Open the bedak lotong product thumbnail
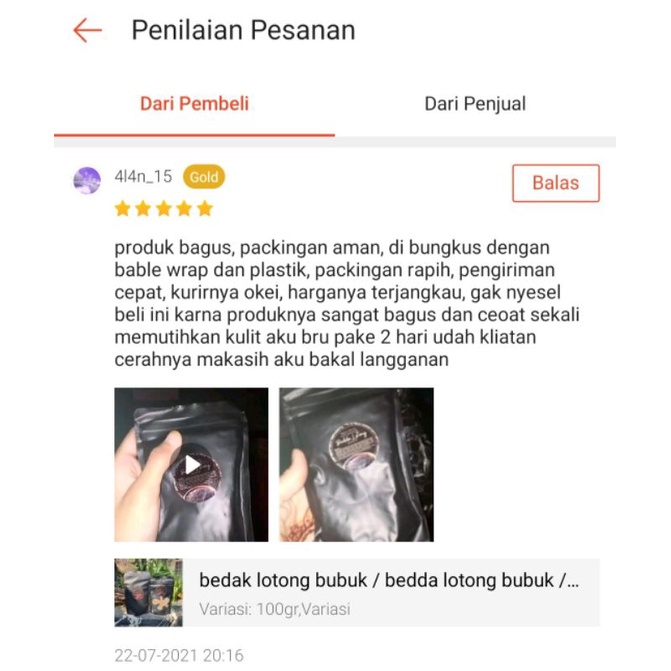 click(148, 592)
